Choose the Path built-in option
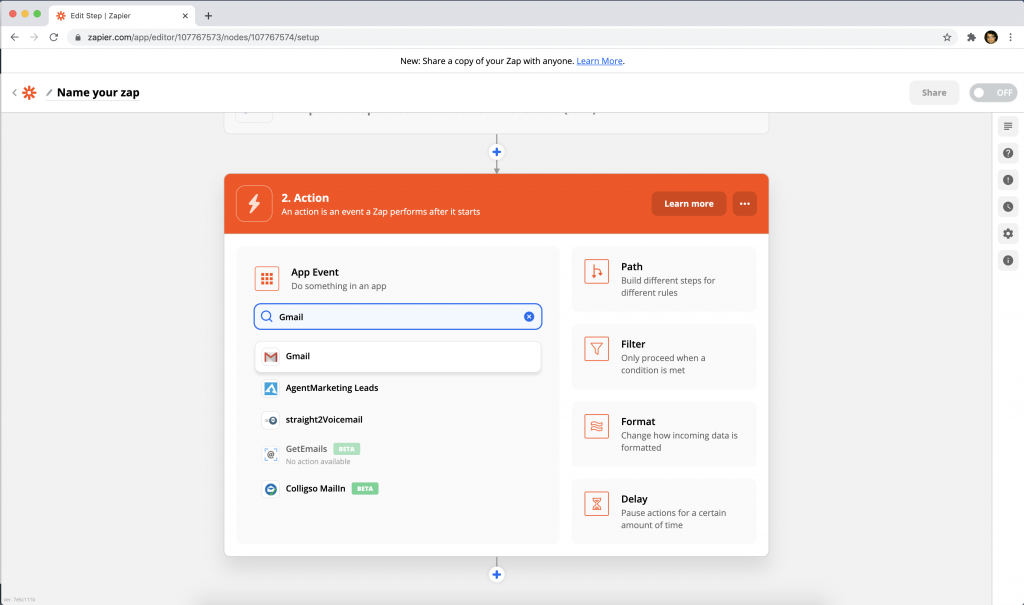 (x=664, y=279)
